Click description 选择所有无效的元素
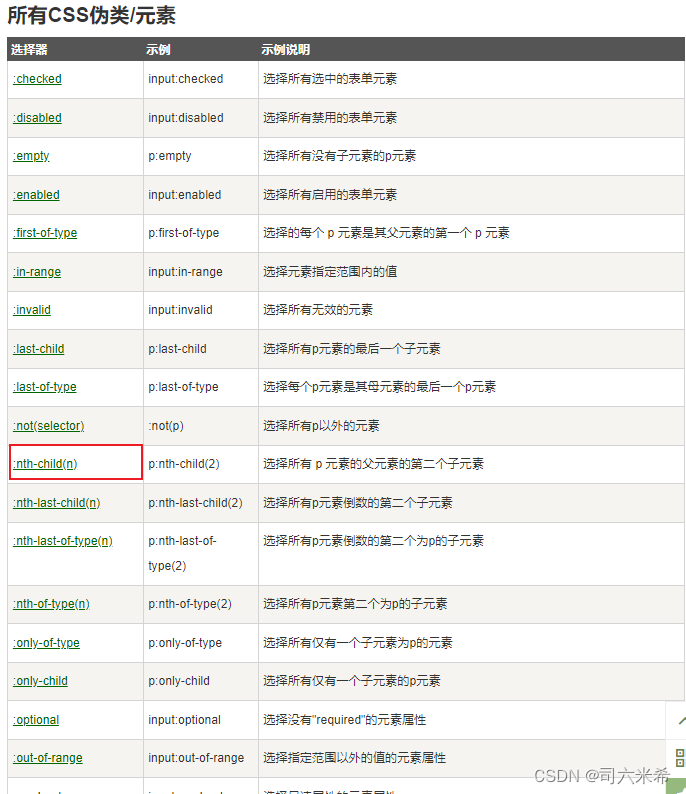The image size is (686, 794). (318, 310)
